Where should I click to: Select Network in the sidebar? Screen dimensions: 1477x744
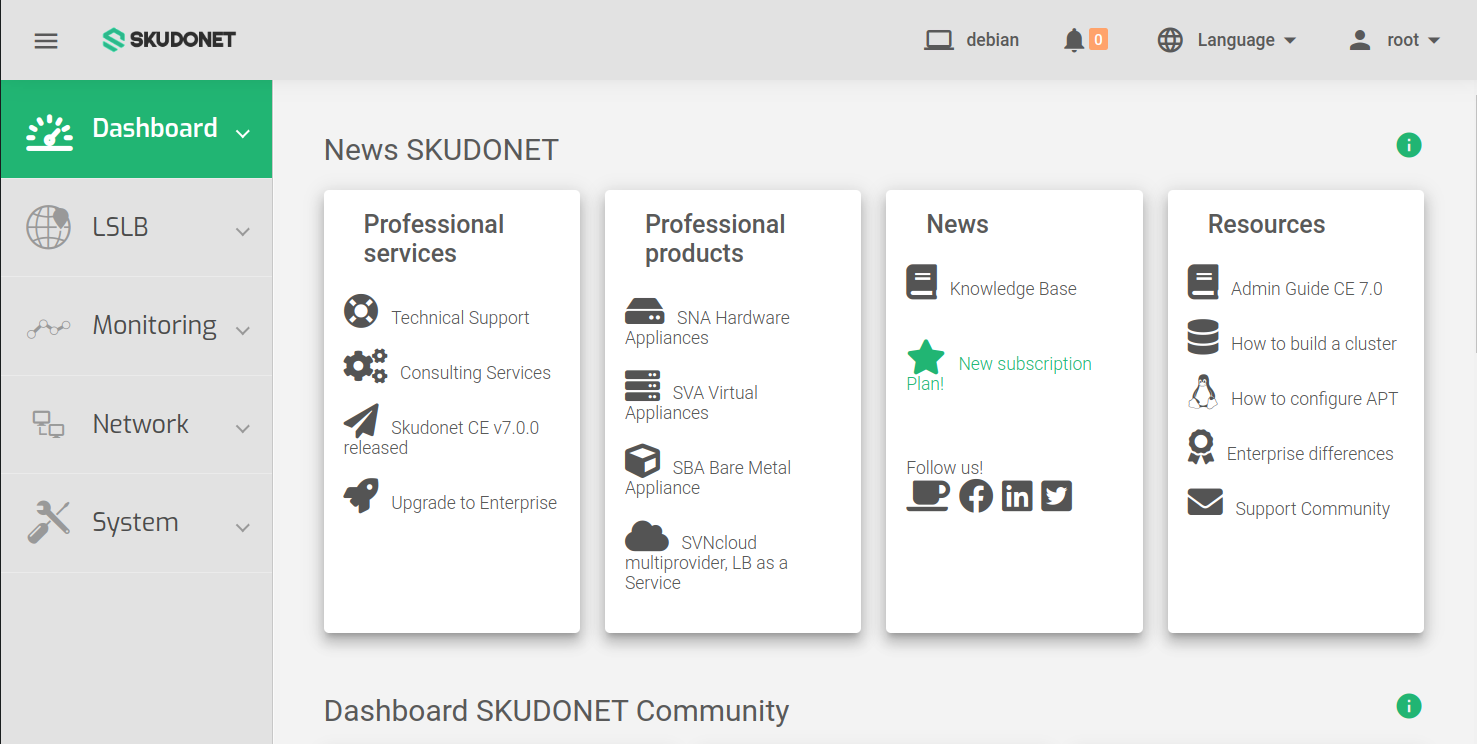136,425
